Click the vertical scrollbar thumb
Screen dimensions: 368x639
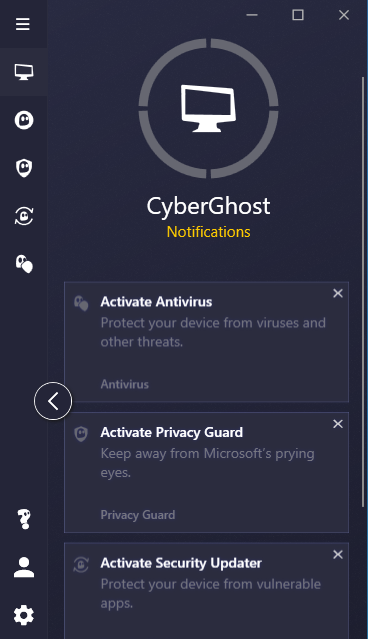point(363,292)
